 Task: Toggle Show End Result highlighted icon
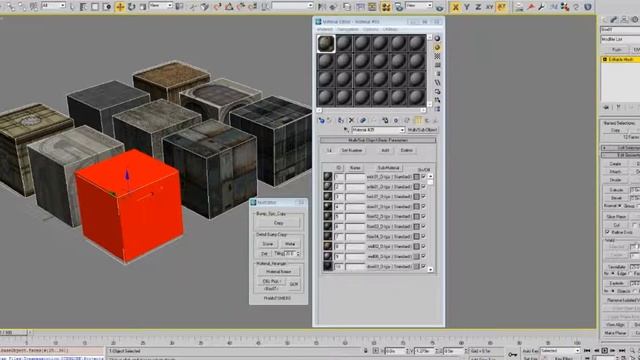pyautogui.click(x=418, y=120)
